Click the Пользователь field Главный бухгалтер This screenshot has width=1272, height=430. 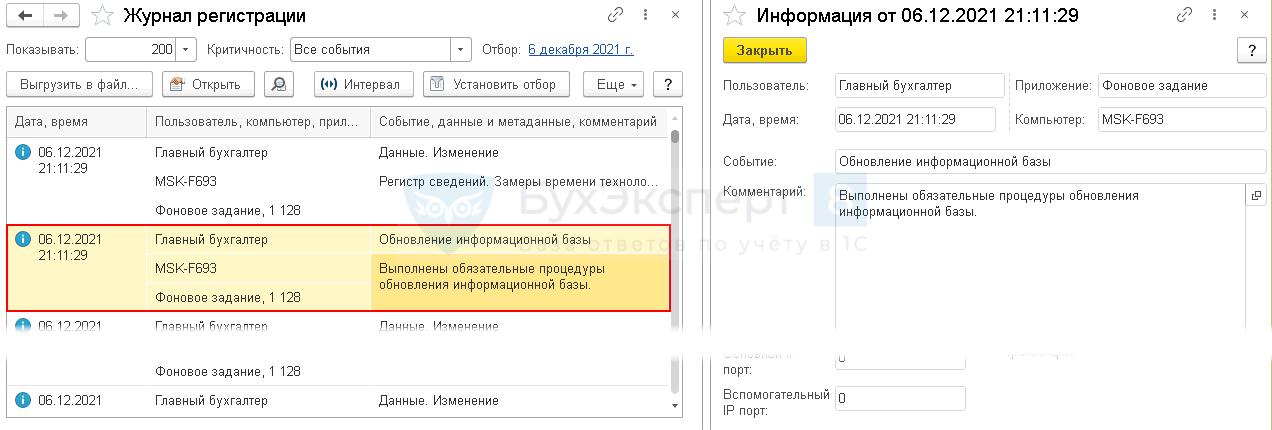[x=919, y=86]
